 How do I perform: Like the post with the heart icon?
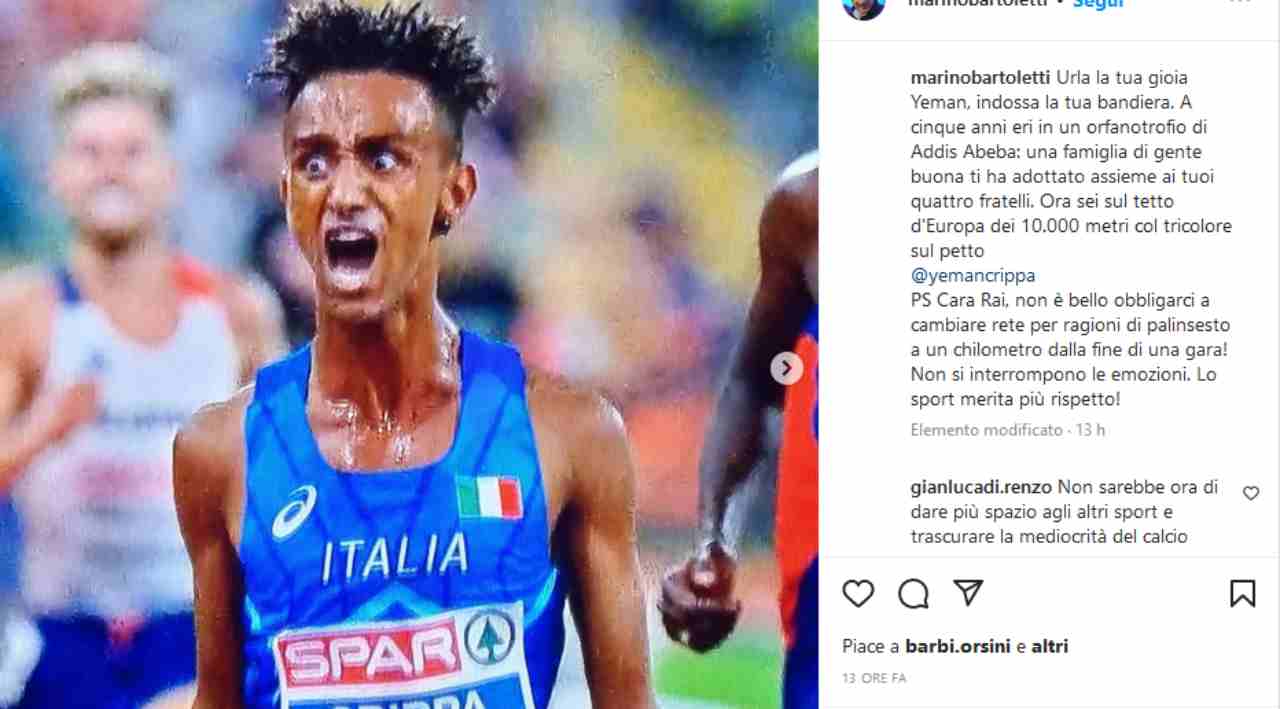coord(858,594)
